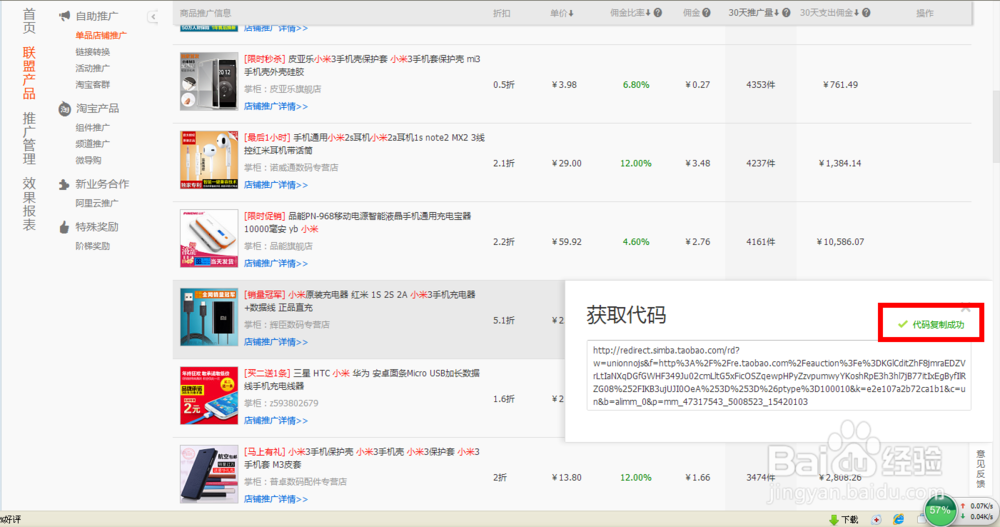Open 阿里云推广 under 新业务合作

[x=97, y=204]
